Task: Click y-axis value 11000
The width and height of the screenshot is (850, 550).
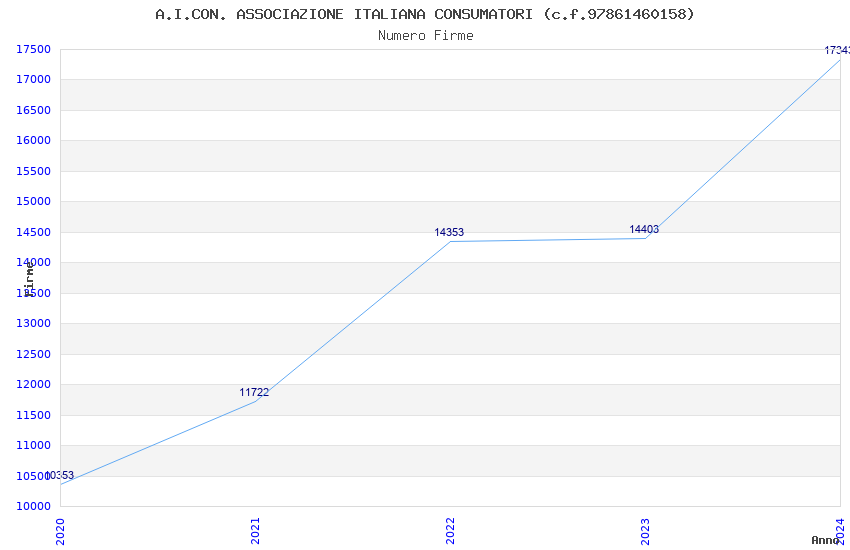Action: [x=34, y=445]
